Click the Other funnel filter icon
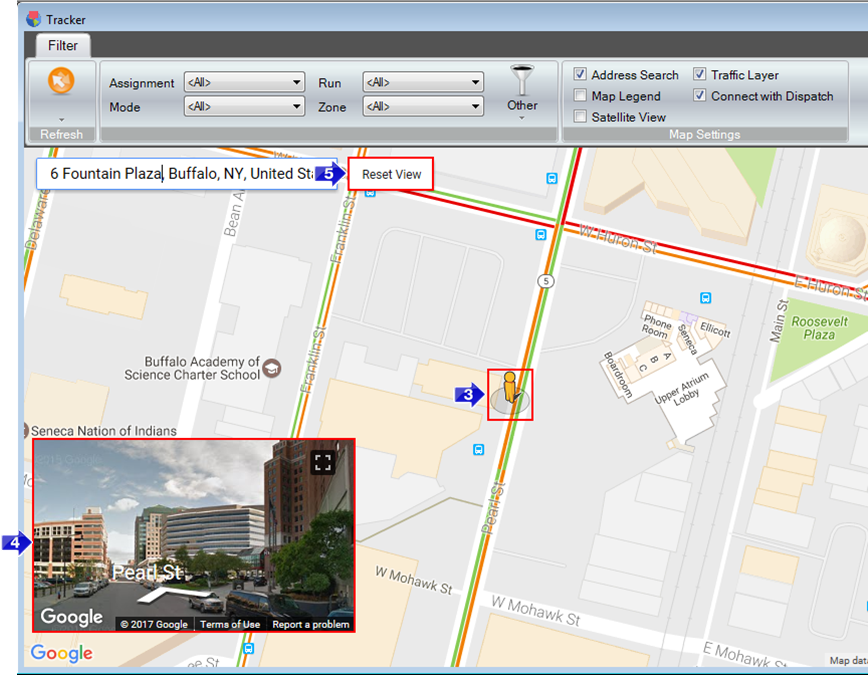This screenshot has height=675, width=868. (x=522, y=80)
